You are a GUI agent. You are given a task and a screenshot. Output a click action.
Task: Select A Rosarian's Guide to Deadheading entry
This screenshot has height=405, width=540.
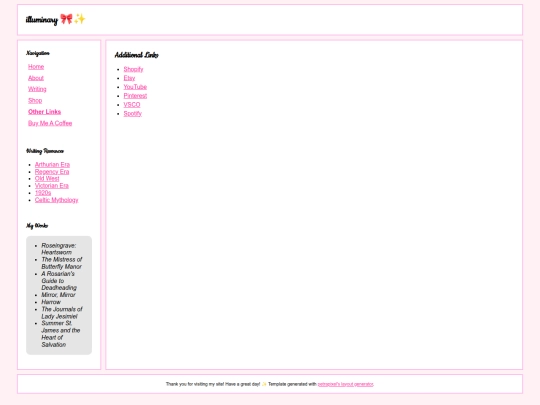[59, 280]
